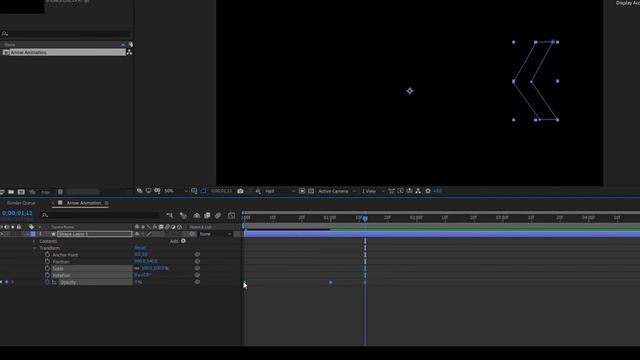640x360 pixels.
Task: Click Reset link next to Transform
Action: tap(140, 248)
